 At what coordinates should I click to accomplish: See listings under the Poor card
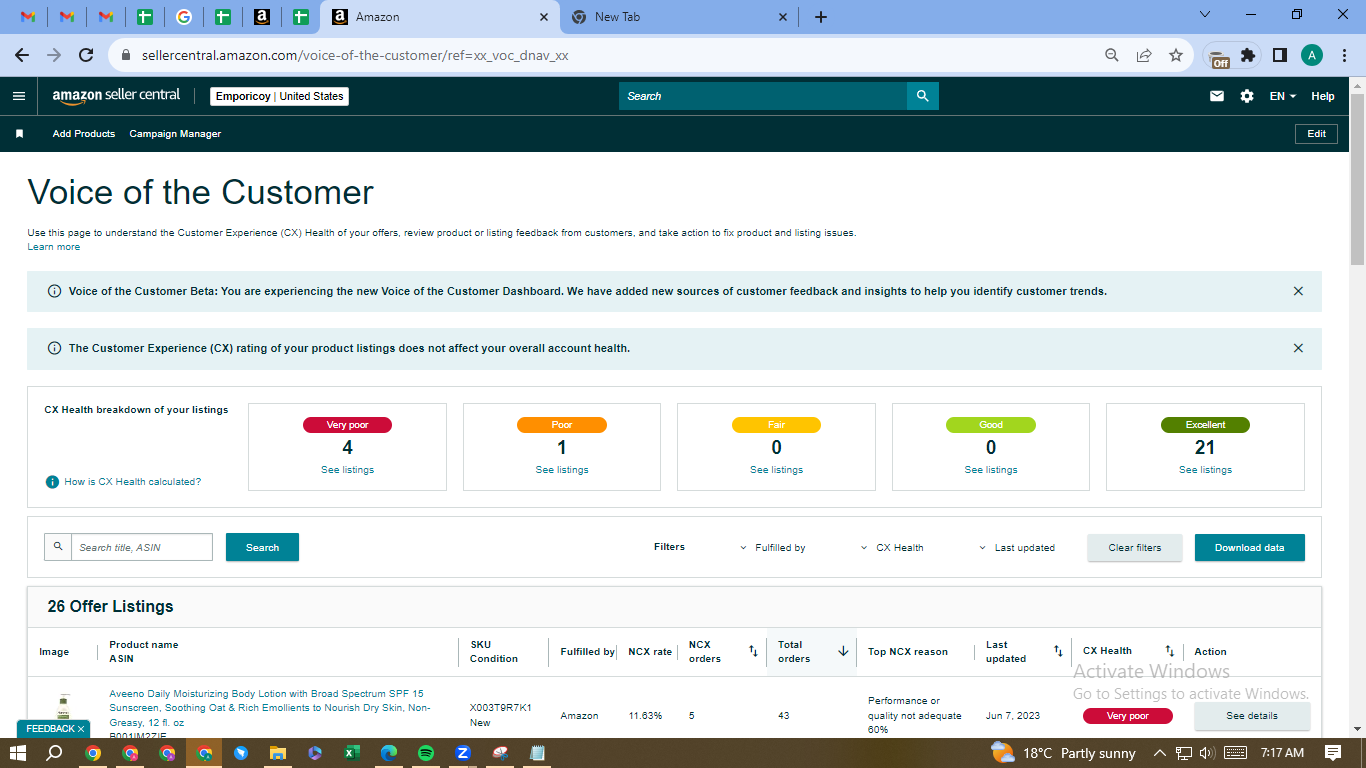click(562, 470)
